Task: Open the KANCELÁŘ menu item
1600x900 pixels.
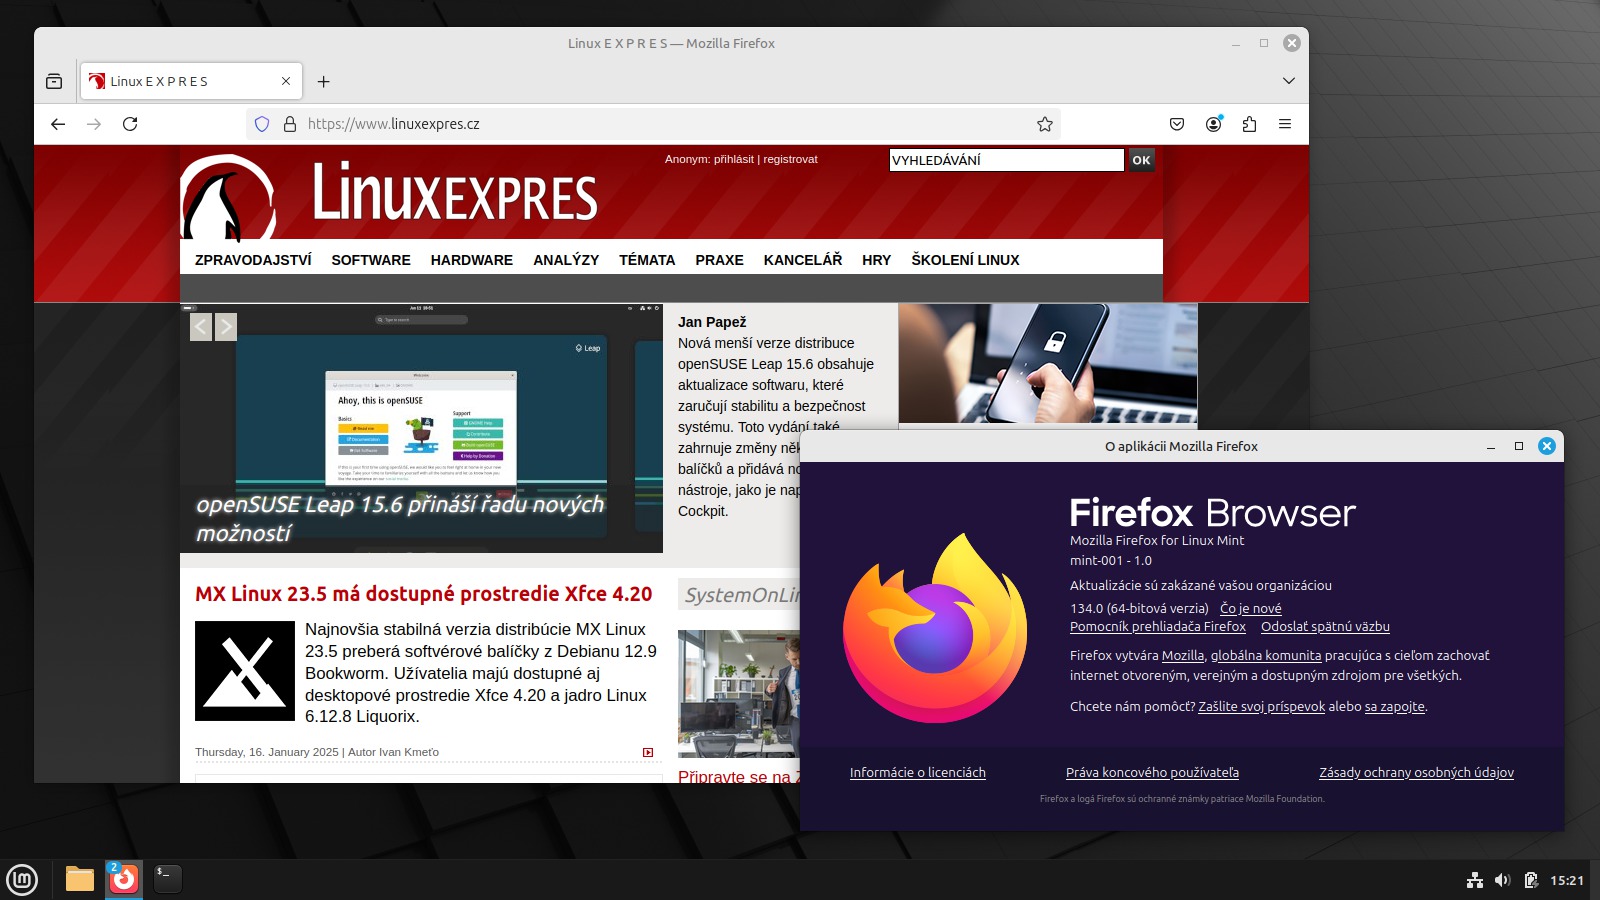Action: coord(803,260)
